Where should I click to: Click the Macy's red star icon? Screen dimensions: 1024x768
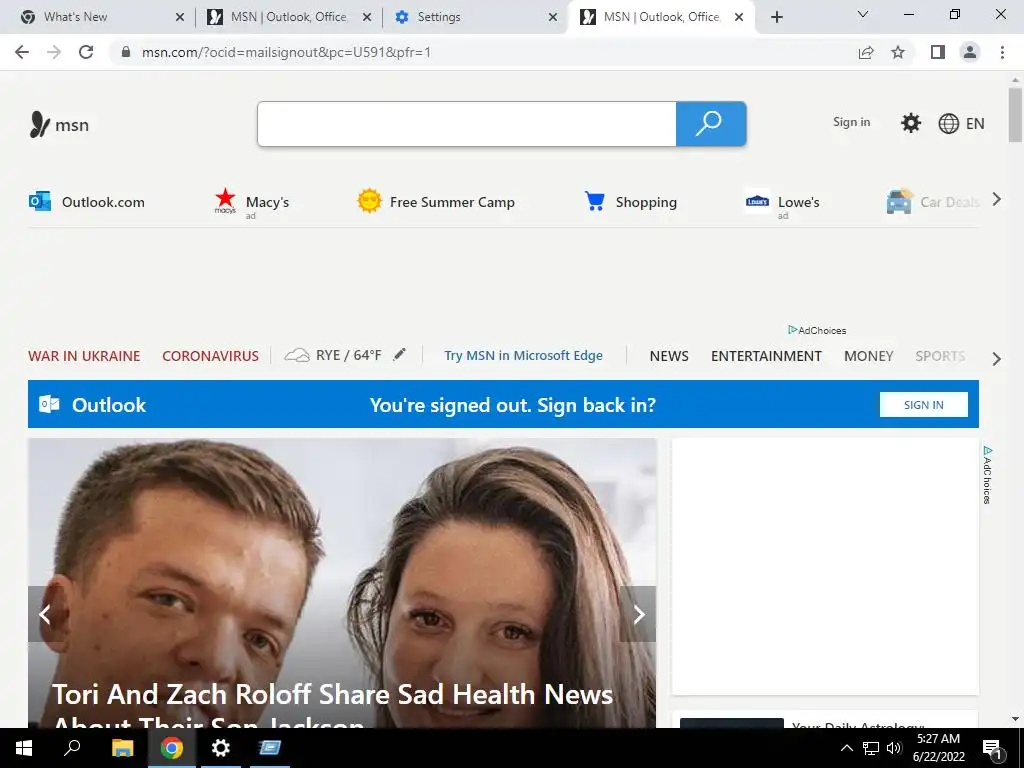tap(225, 200)
